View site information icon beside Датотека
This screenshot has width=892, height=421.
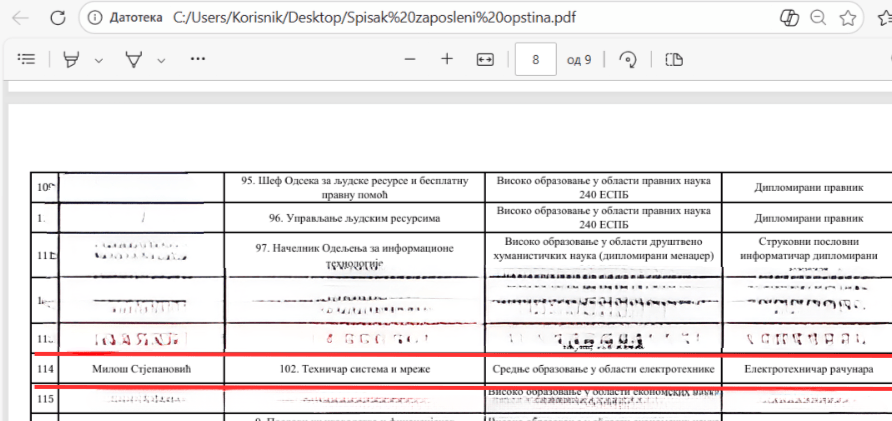pos(93,18)
